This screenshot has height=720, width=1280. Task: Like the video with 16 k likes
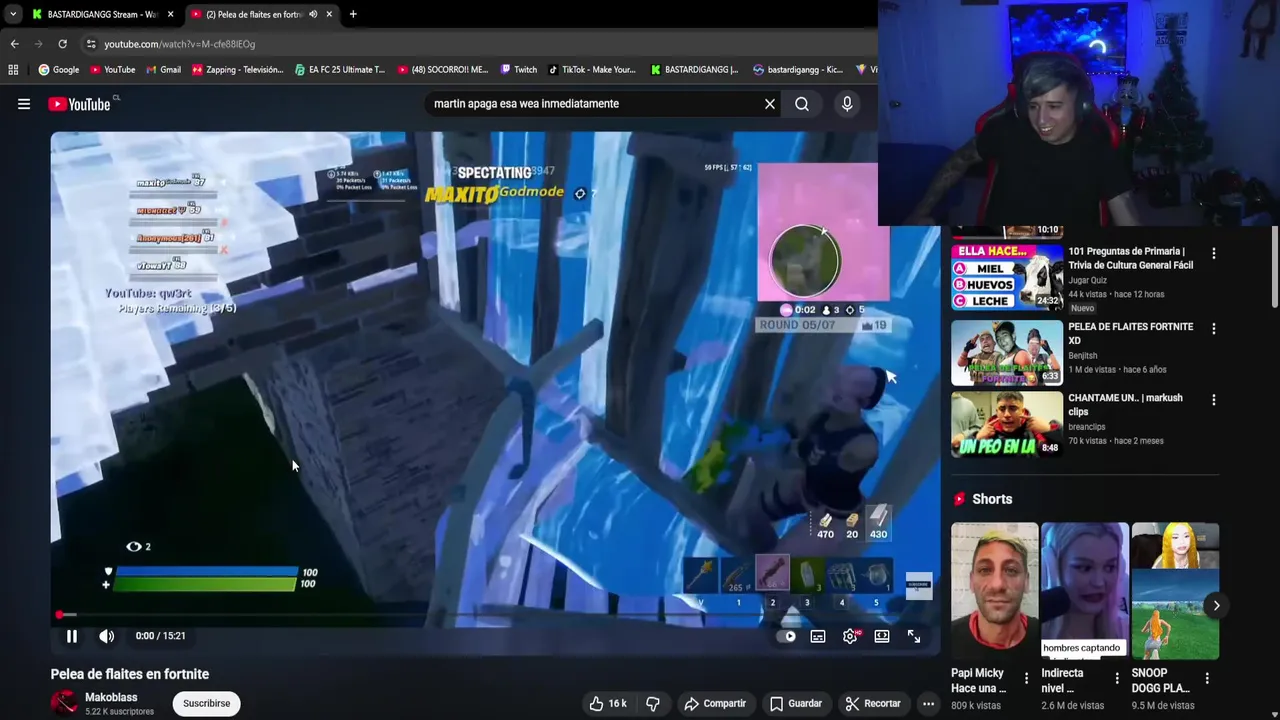pos(608,704)
